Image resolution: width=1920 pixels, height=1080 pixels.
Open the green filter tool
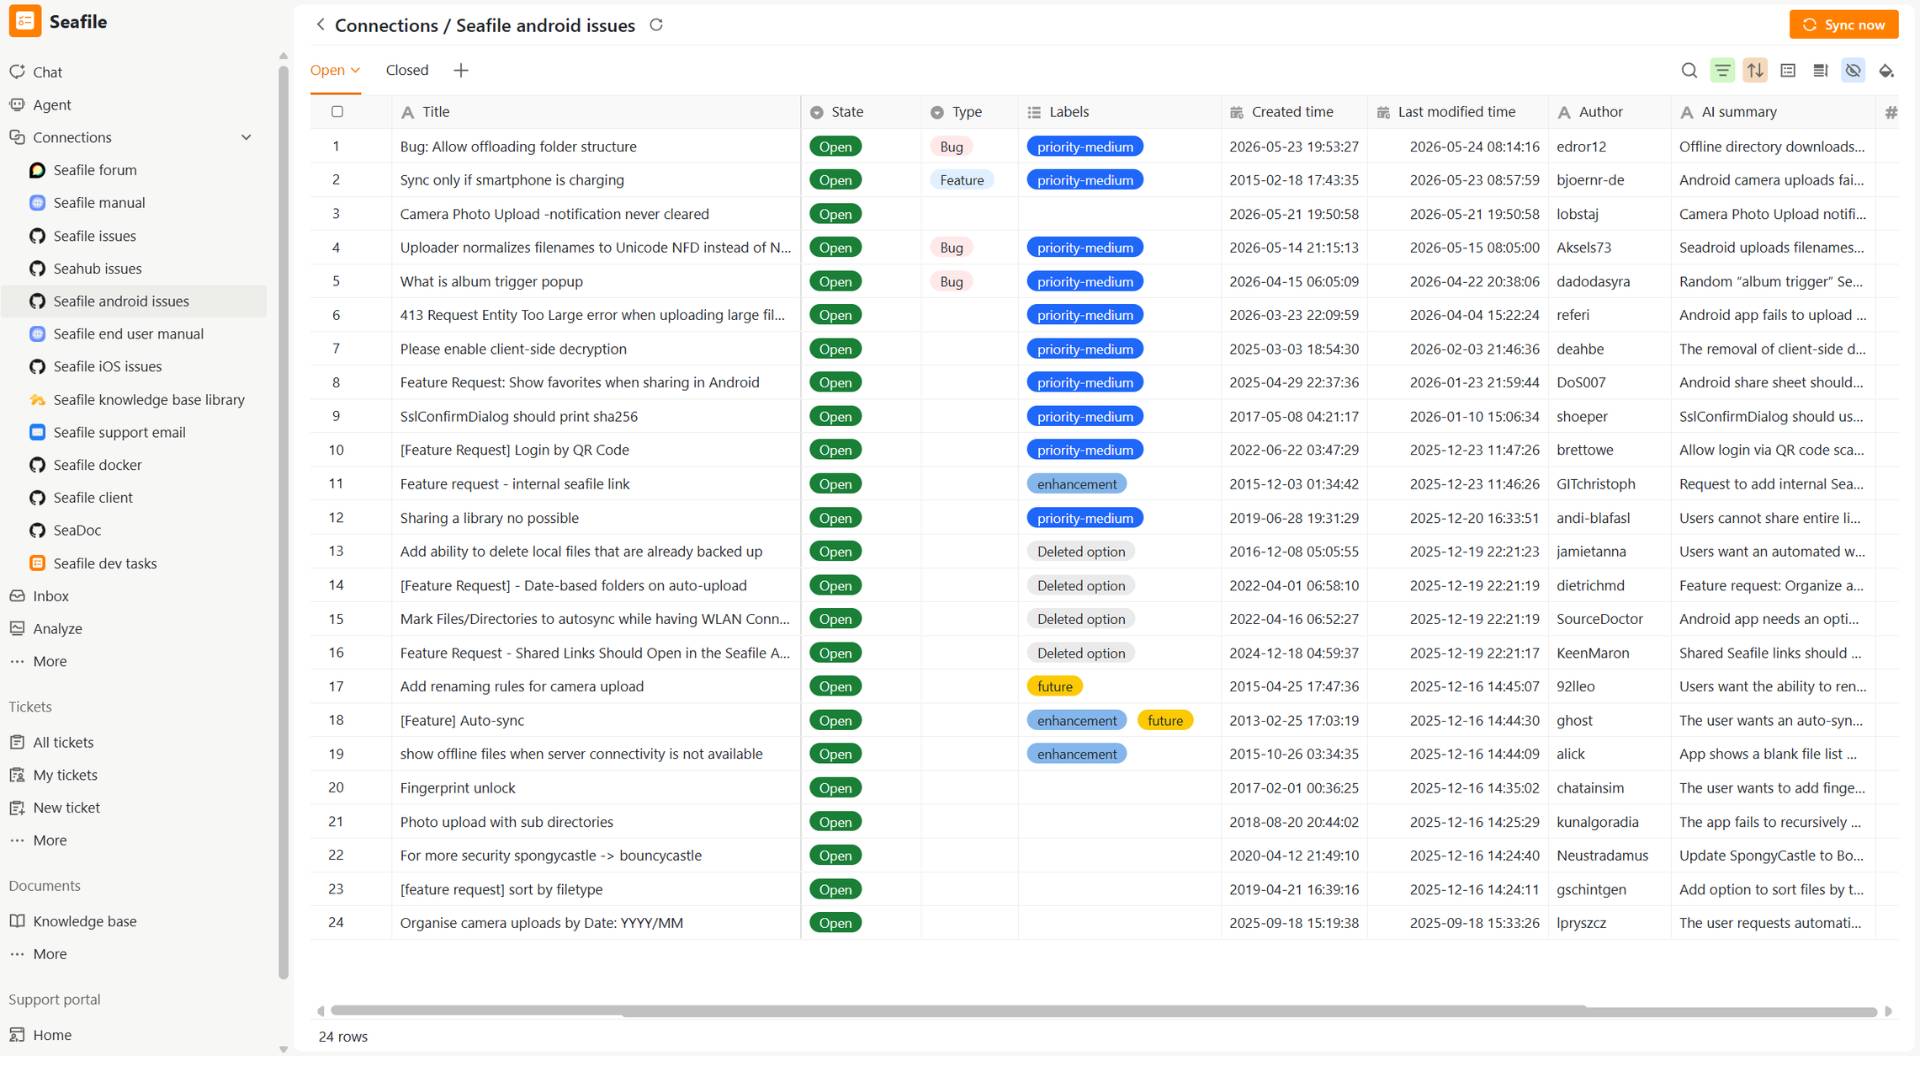point(1722,70)
